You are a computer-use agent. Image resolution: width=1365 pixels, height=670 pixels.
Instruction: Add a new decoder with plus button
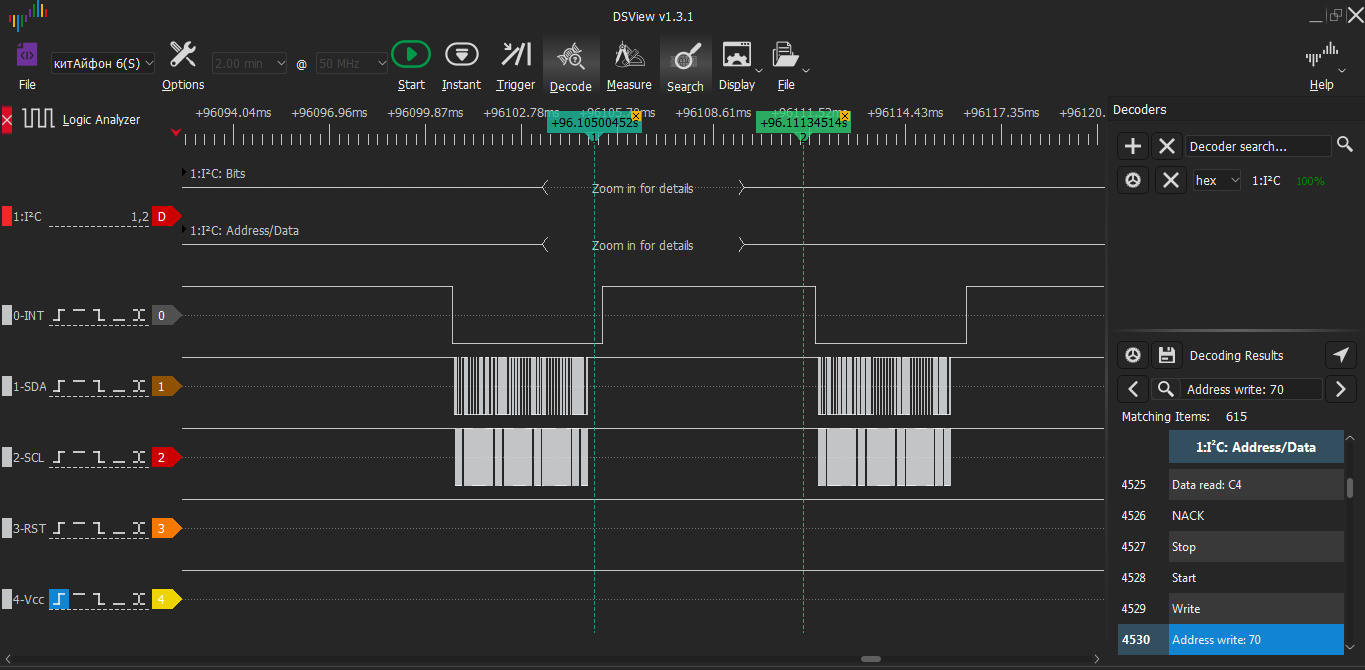coord(1132,147)
